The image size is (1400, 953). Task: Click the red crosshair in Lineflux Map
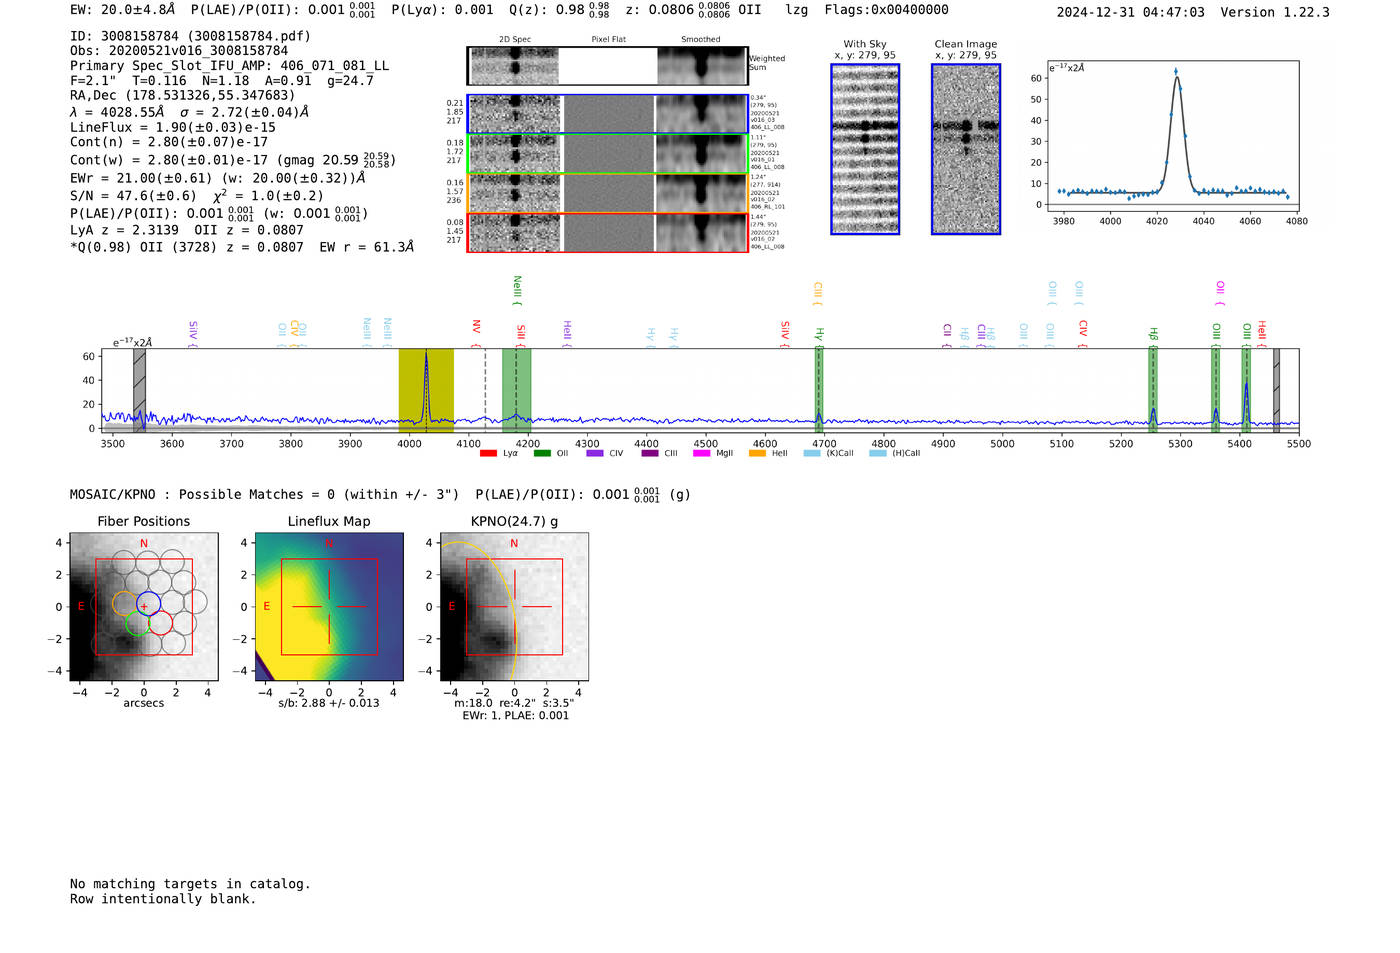(329, 607)
